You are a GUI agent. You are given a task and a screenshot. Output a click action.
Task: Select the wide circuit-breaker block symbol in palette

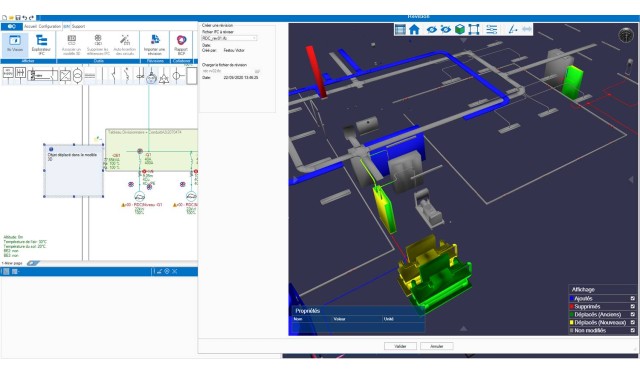pyautogui.click(x=43, y=75)
